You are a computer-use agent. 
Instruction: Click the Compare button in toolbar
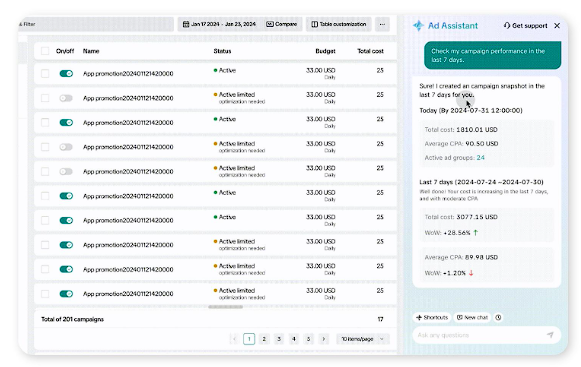282,24
